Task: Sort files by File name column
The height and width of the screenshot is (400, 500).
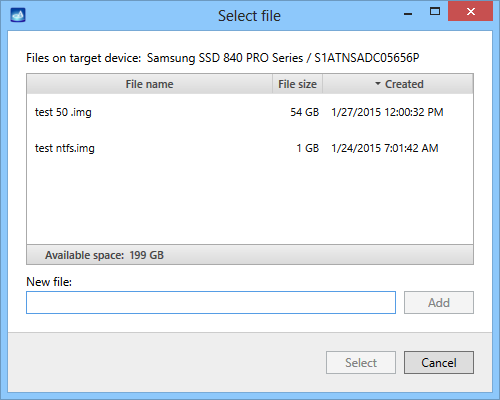Action: [x=149, y=84]
